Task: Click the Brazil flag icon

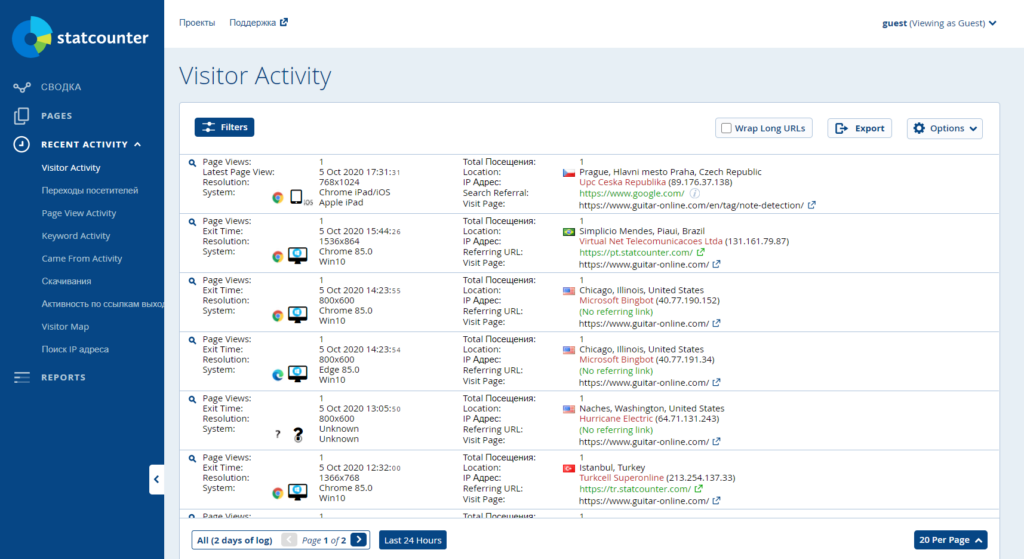Action: (x=569, y=232)
